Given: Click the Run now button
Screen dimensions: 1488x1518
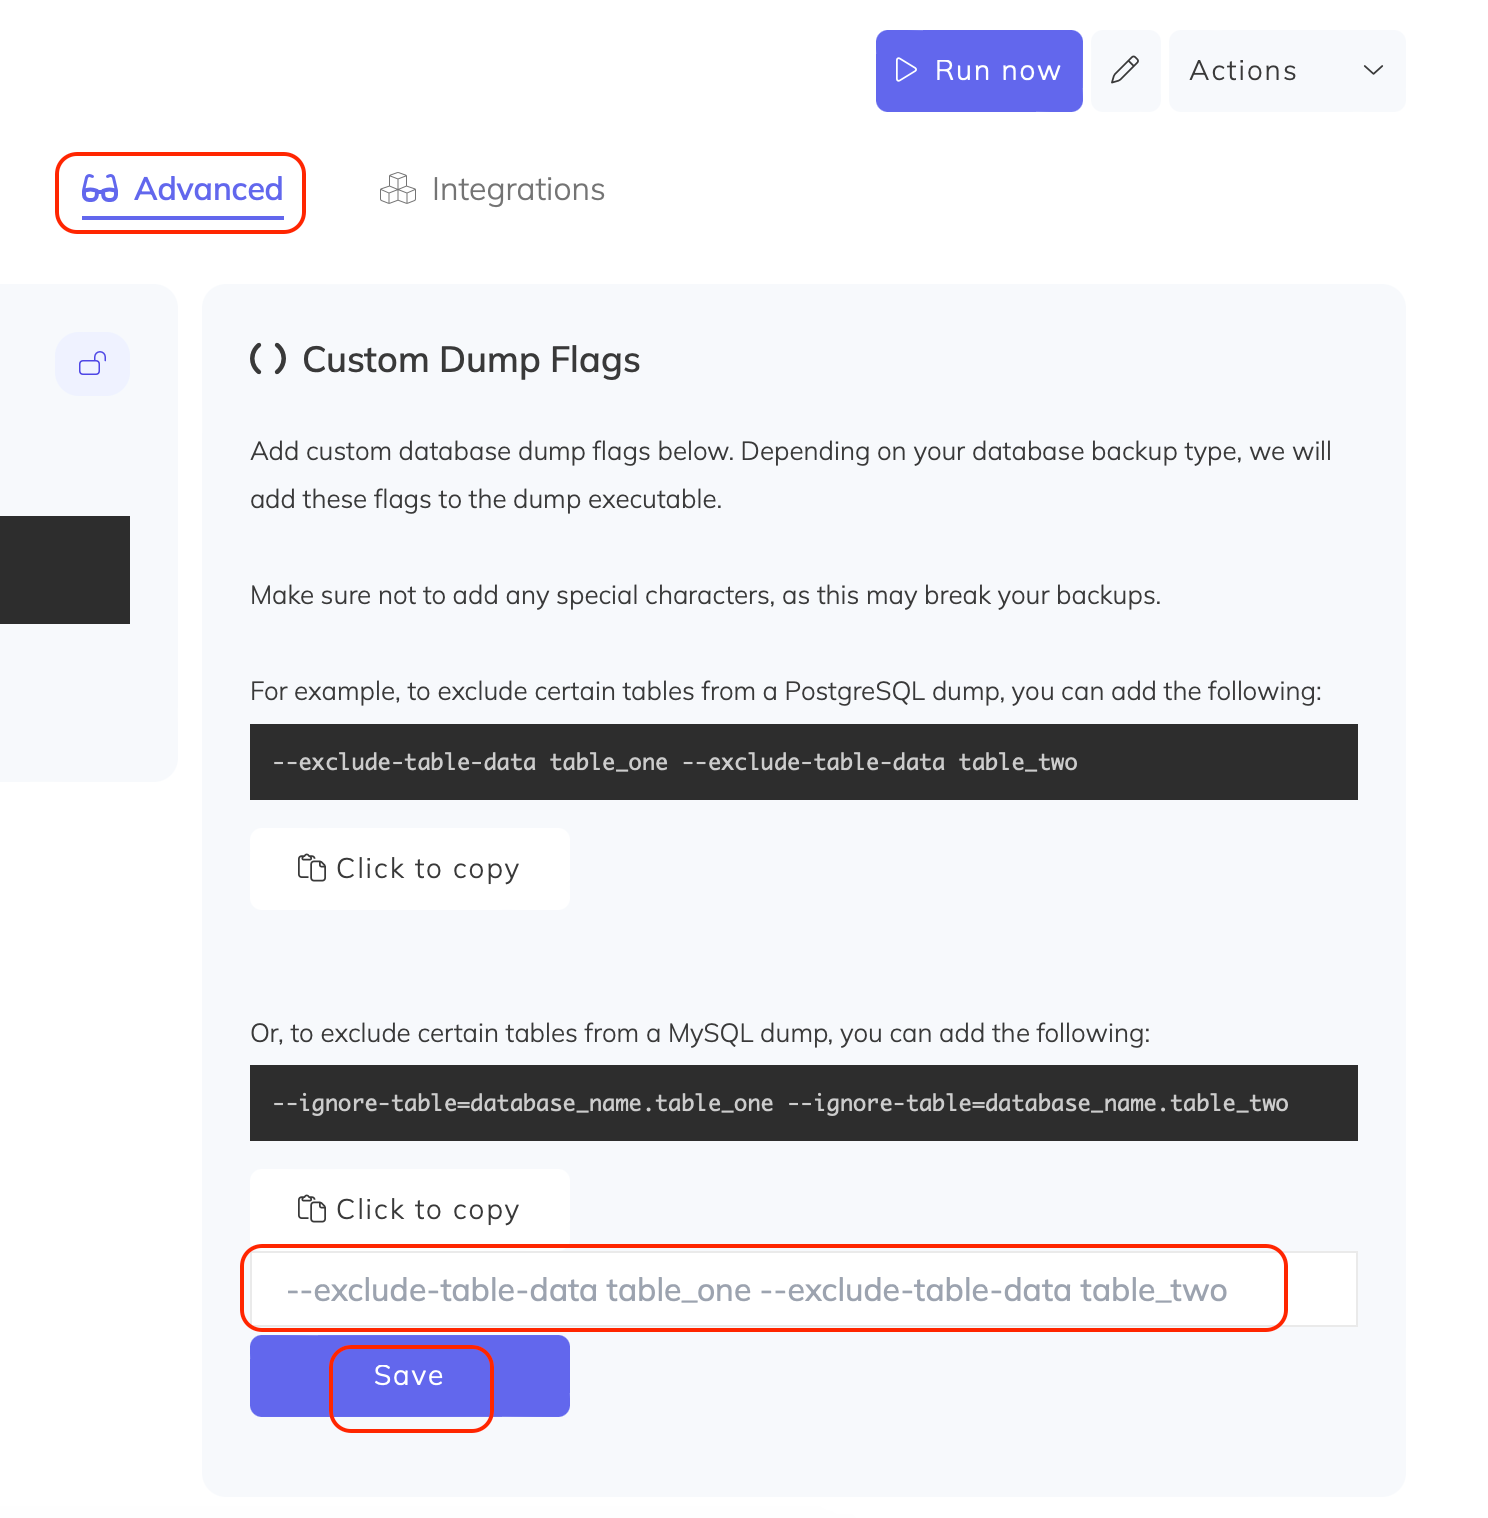Looking at the screenshot, I should tap(978, 70).
